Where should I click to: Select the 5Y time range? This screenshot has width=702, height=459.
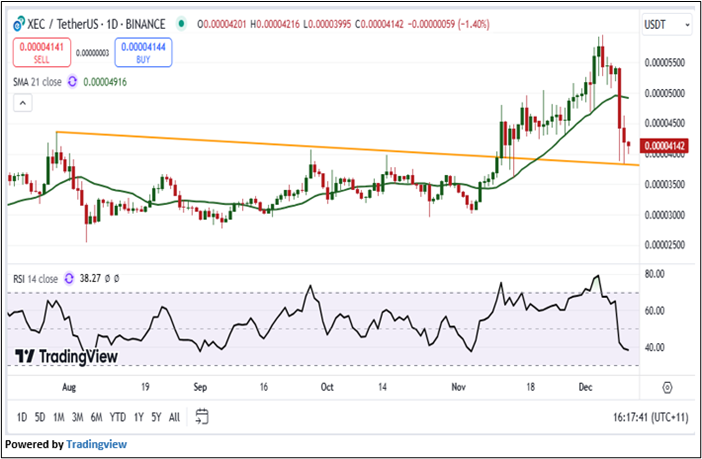pyautogui.click(x=156, y=417)
